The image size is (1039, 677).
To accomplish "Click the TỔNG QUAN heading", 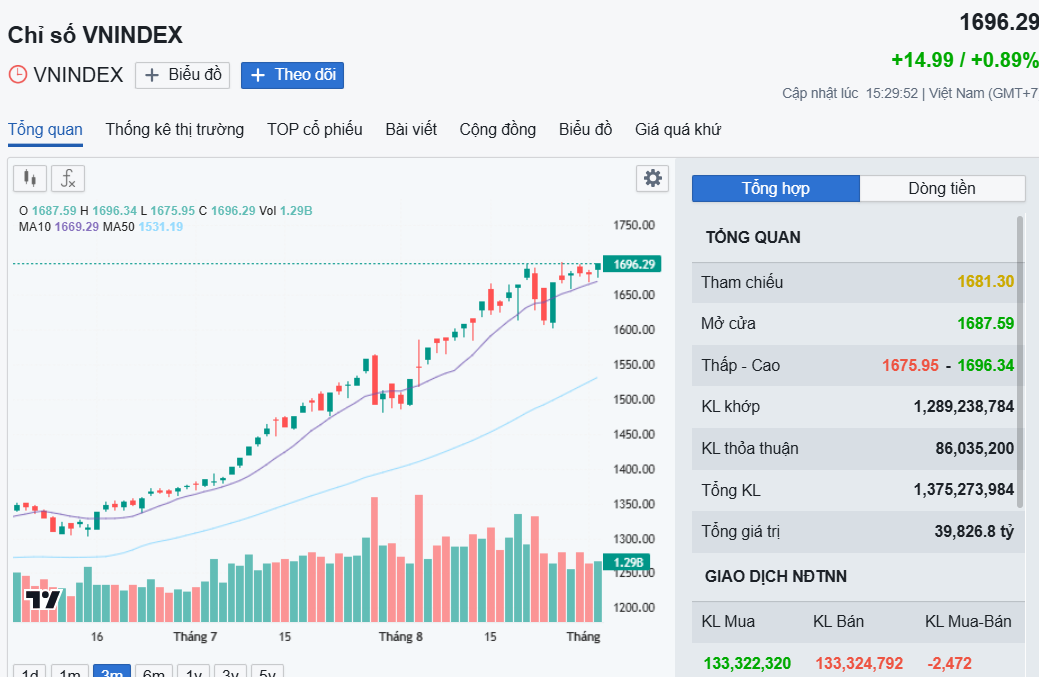I will 753,237.
